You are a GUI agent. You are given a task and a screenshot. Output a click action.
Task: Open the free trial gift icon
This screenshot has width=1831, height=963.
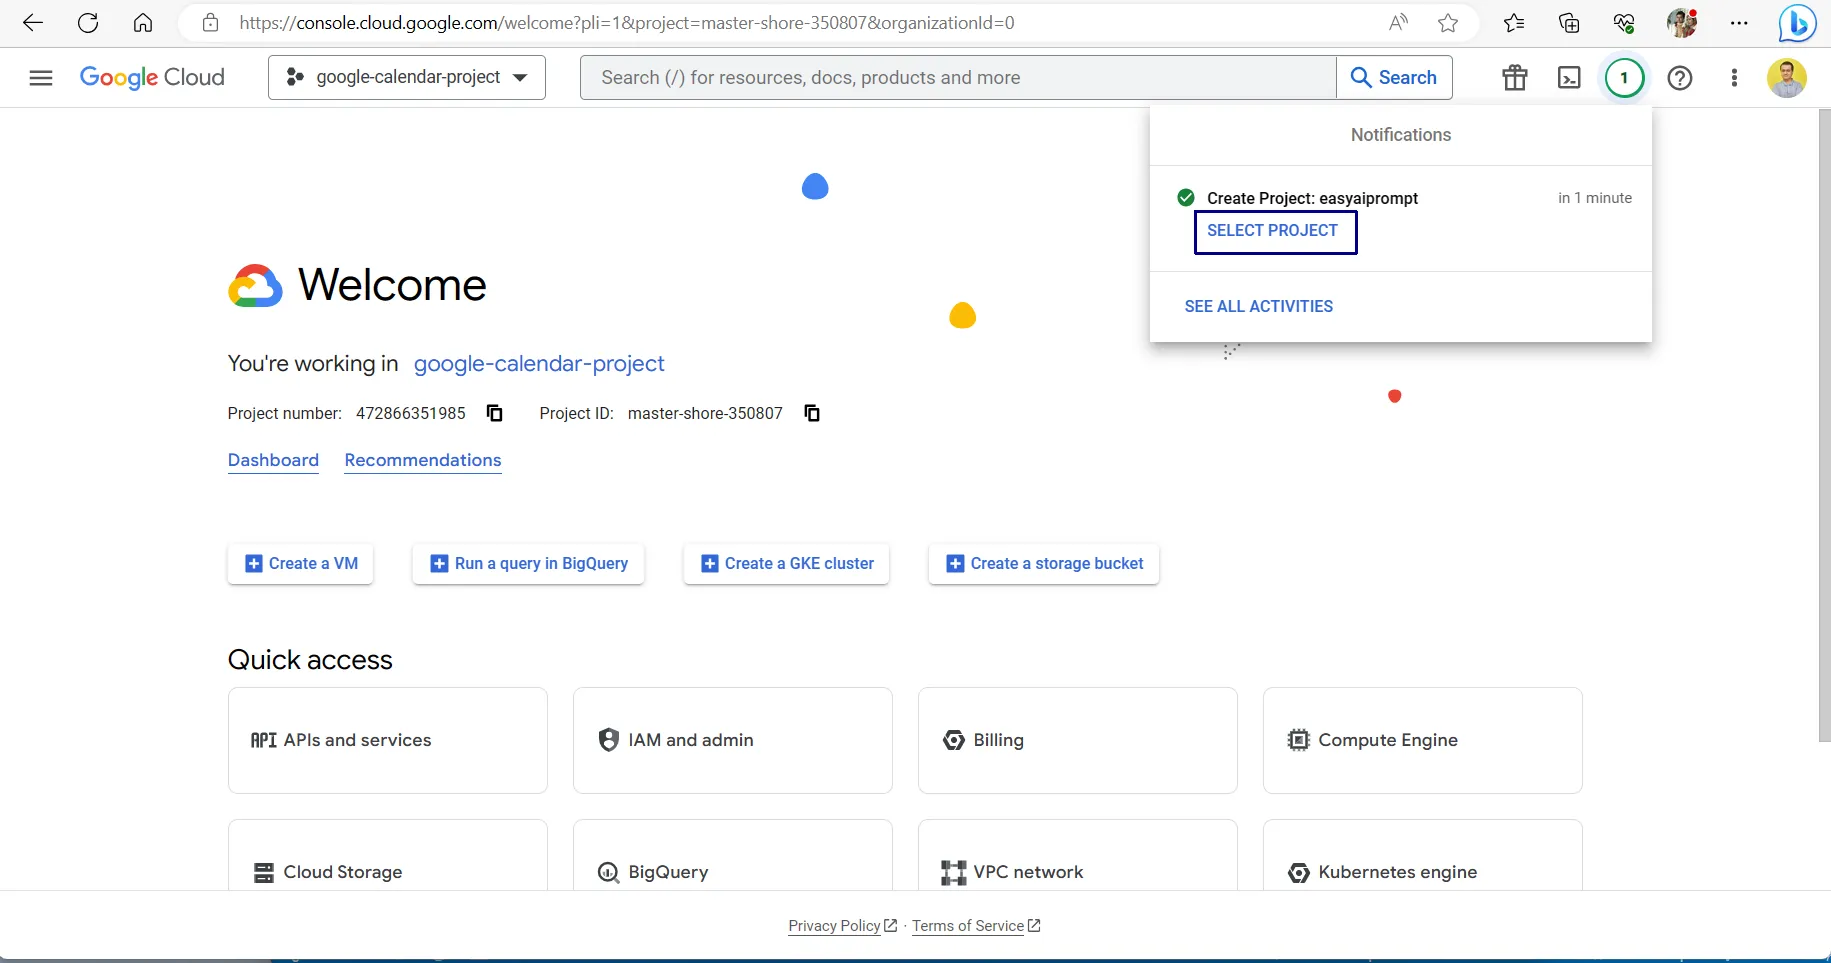1515,78
